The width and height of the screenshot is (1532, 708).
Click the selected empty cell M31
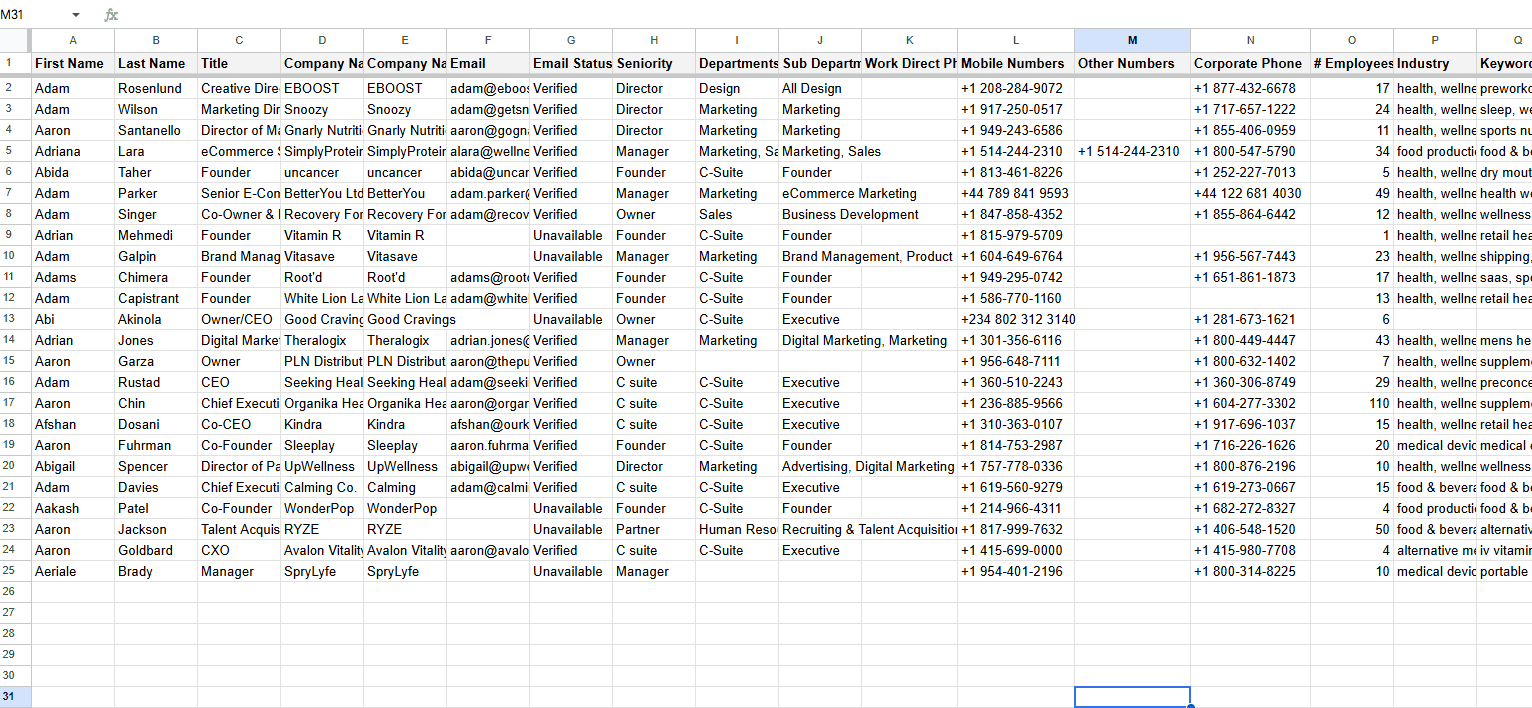point(1132,697)
